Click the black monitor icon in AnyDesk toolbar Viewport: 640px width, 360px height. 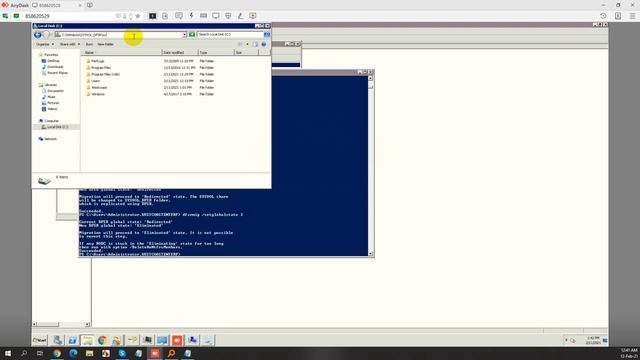coord(153,16)
